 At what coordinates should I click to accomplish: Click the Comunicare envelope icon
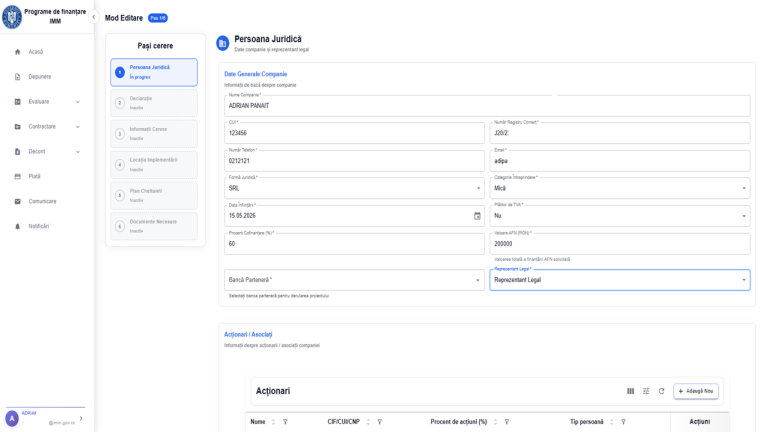18,201
